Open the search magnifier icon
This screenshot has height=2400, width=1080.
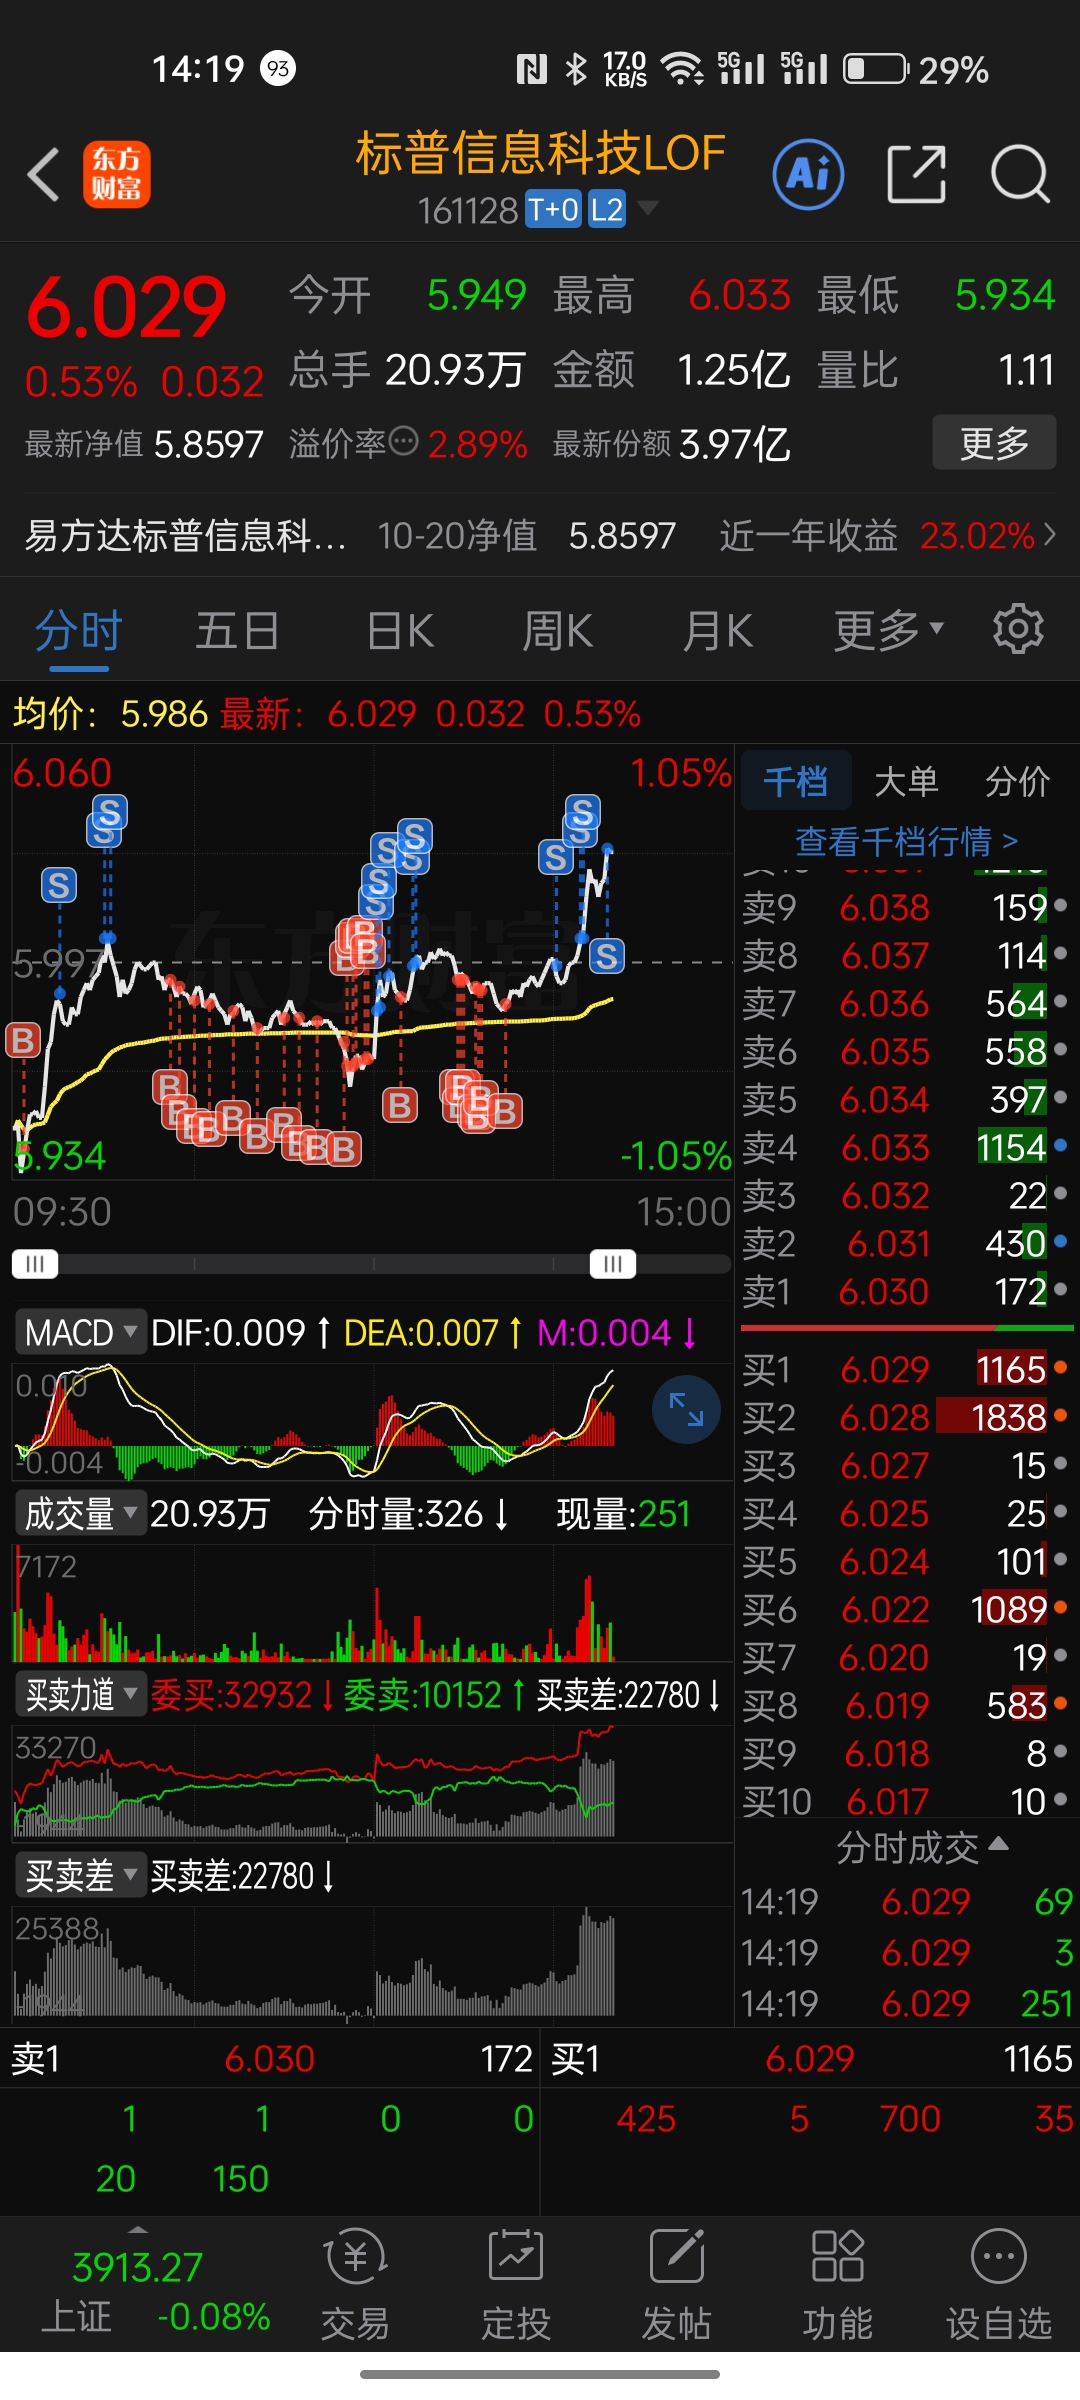[1020, 175]
